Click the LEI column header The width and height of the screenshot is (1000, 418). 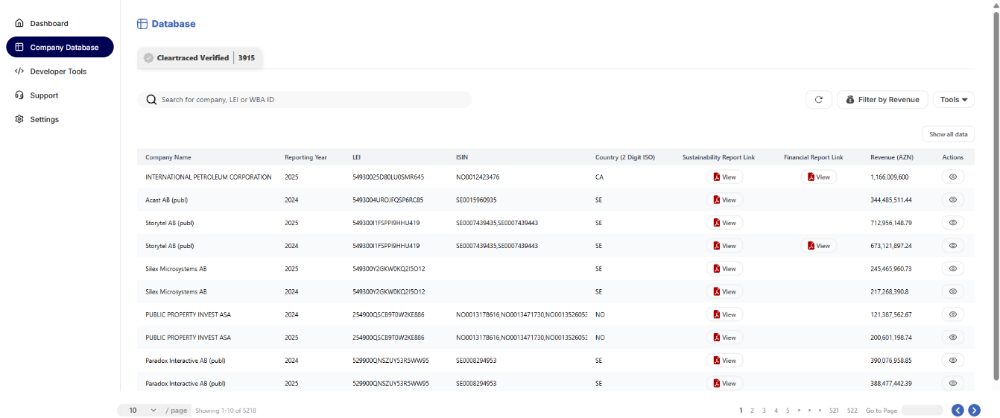[x=357, y=157]
